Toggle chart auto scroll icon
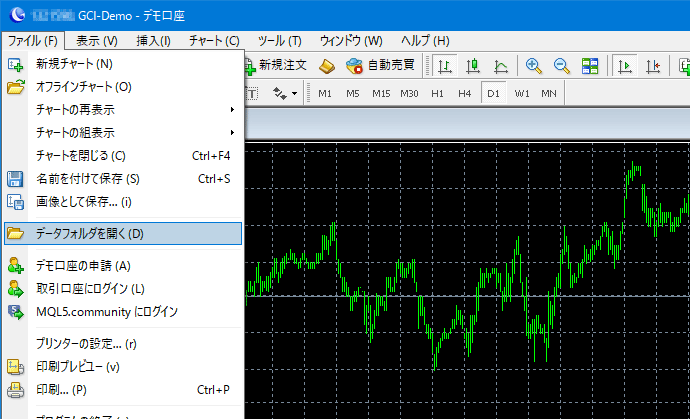 [624, 66]
